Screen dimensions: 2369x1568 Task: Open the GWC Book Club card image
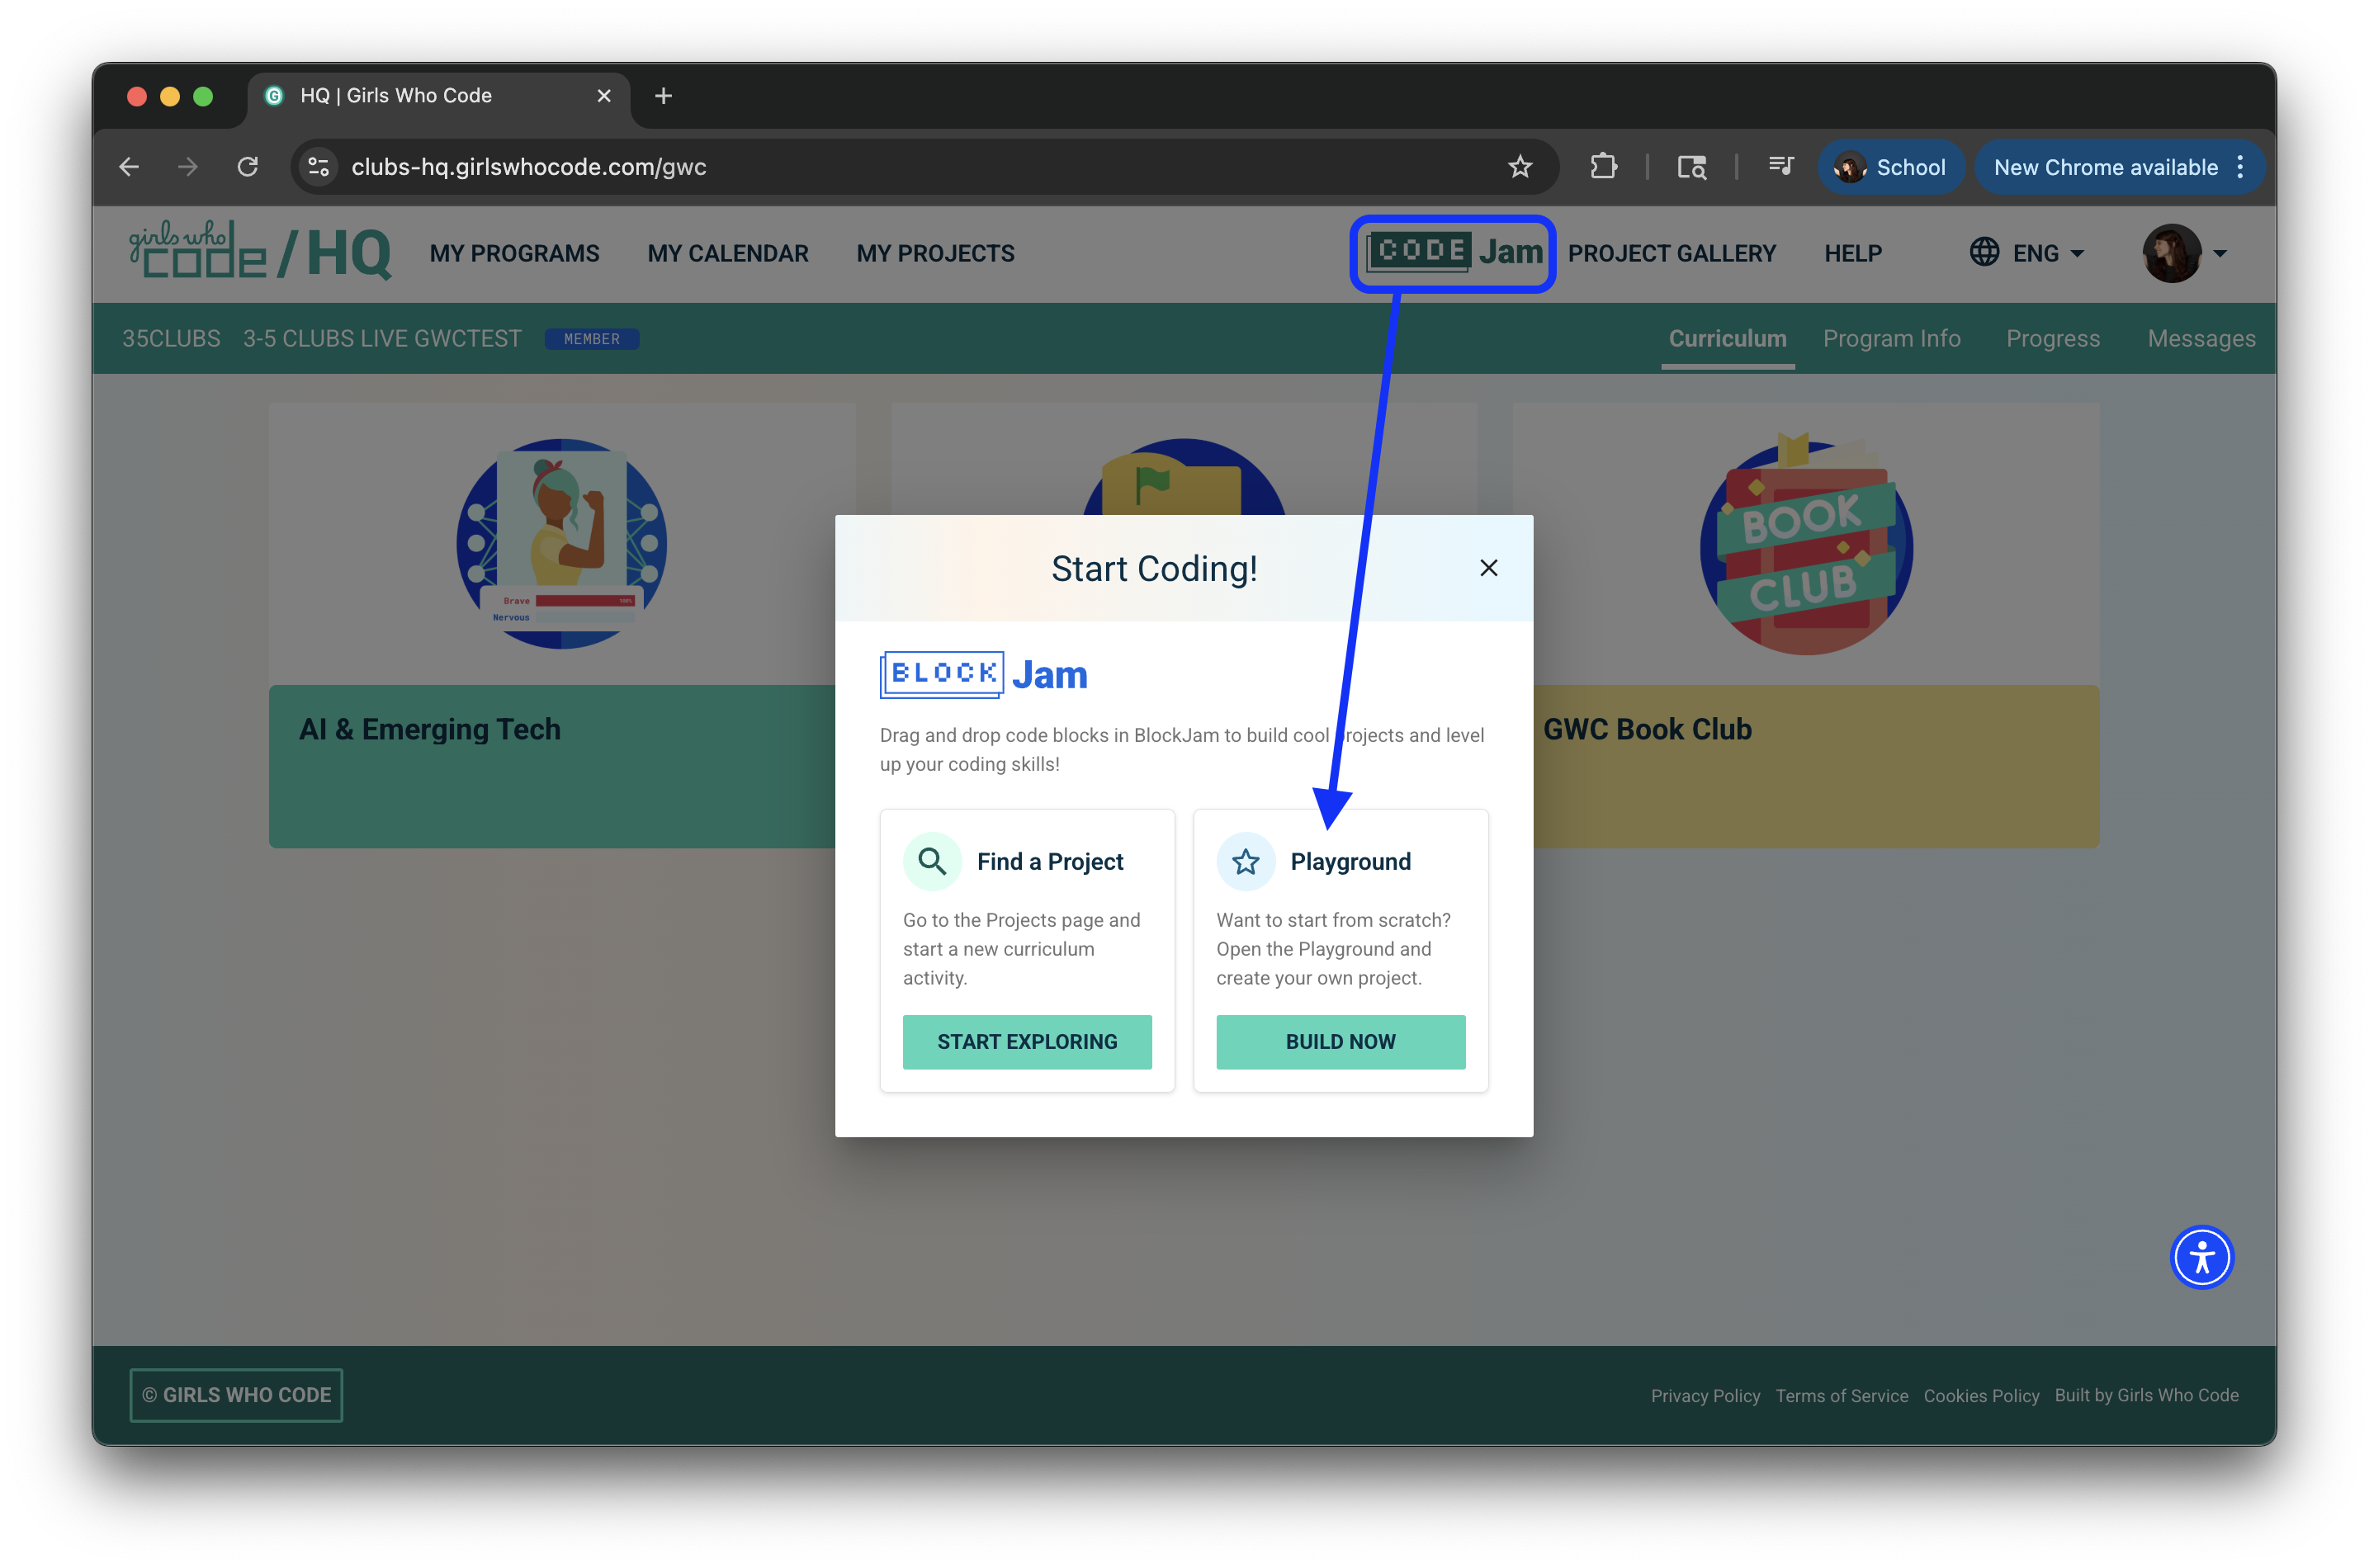pyautogui.click(x=1806, y=544)
